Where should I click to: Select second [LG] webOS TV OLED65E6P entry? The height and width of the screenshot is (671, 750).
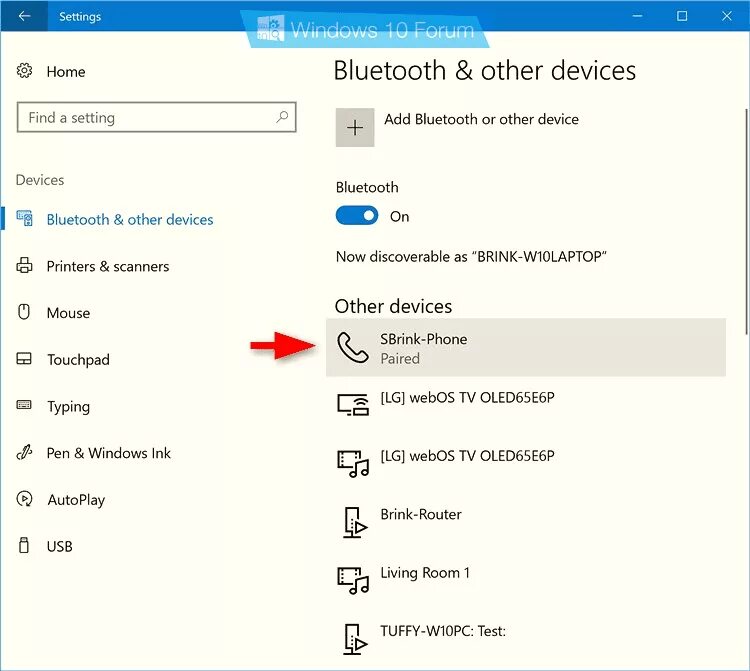tap(467, 456)
